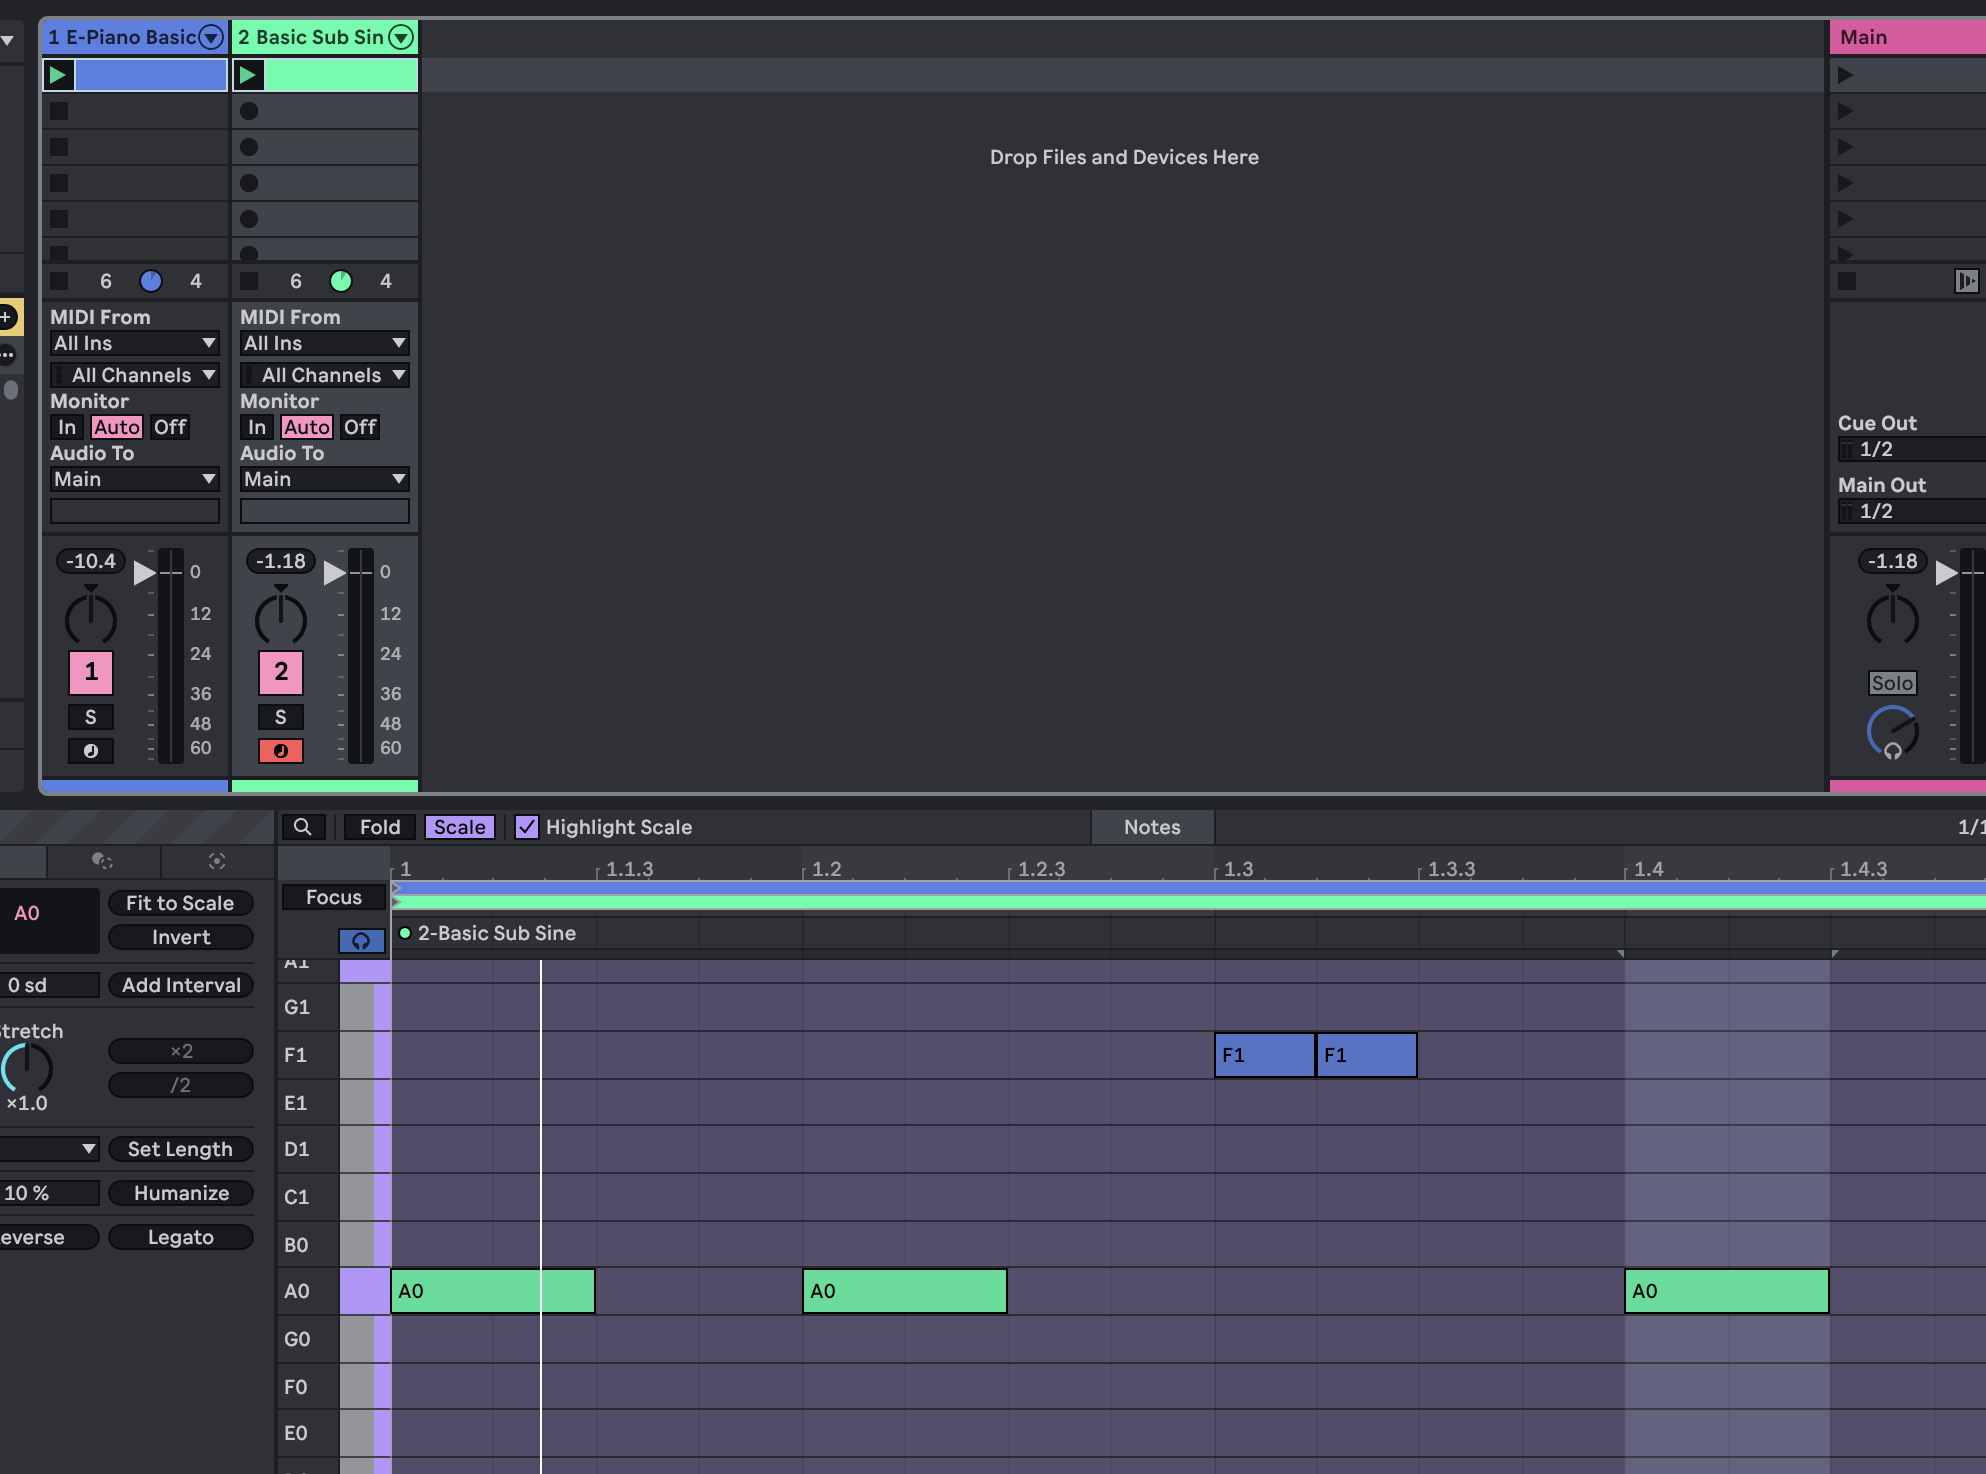Arm record button on track 2
1986x1474 pixels.
281,751
